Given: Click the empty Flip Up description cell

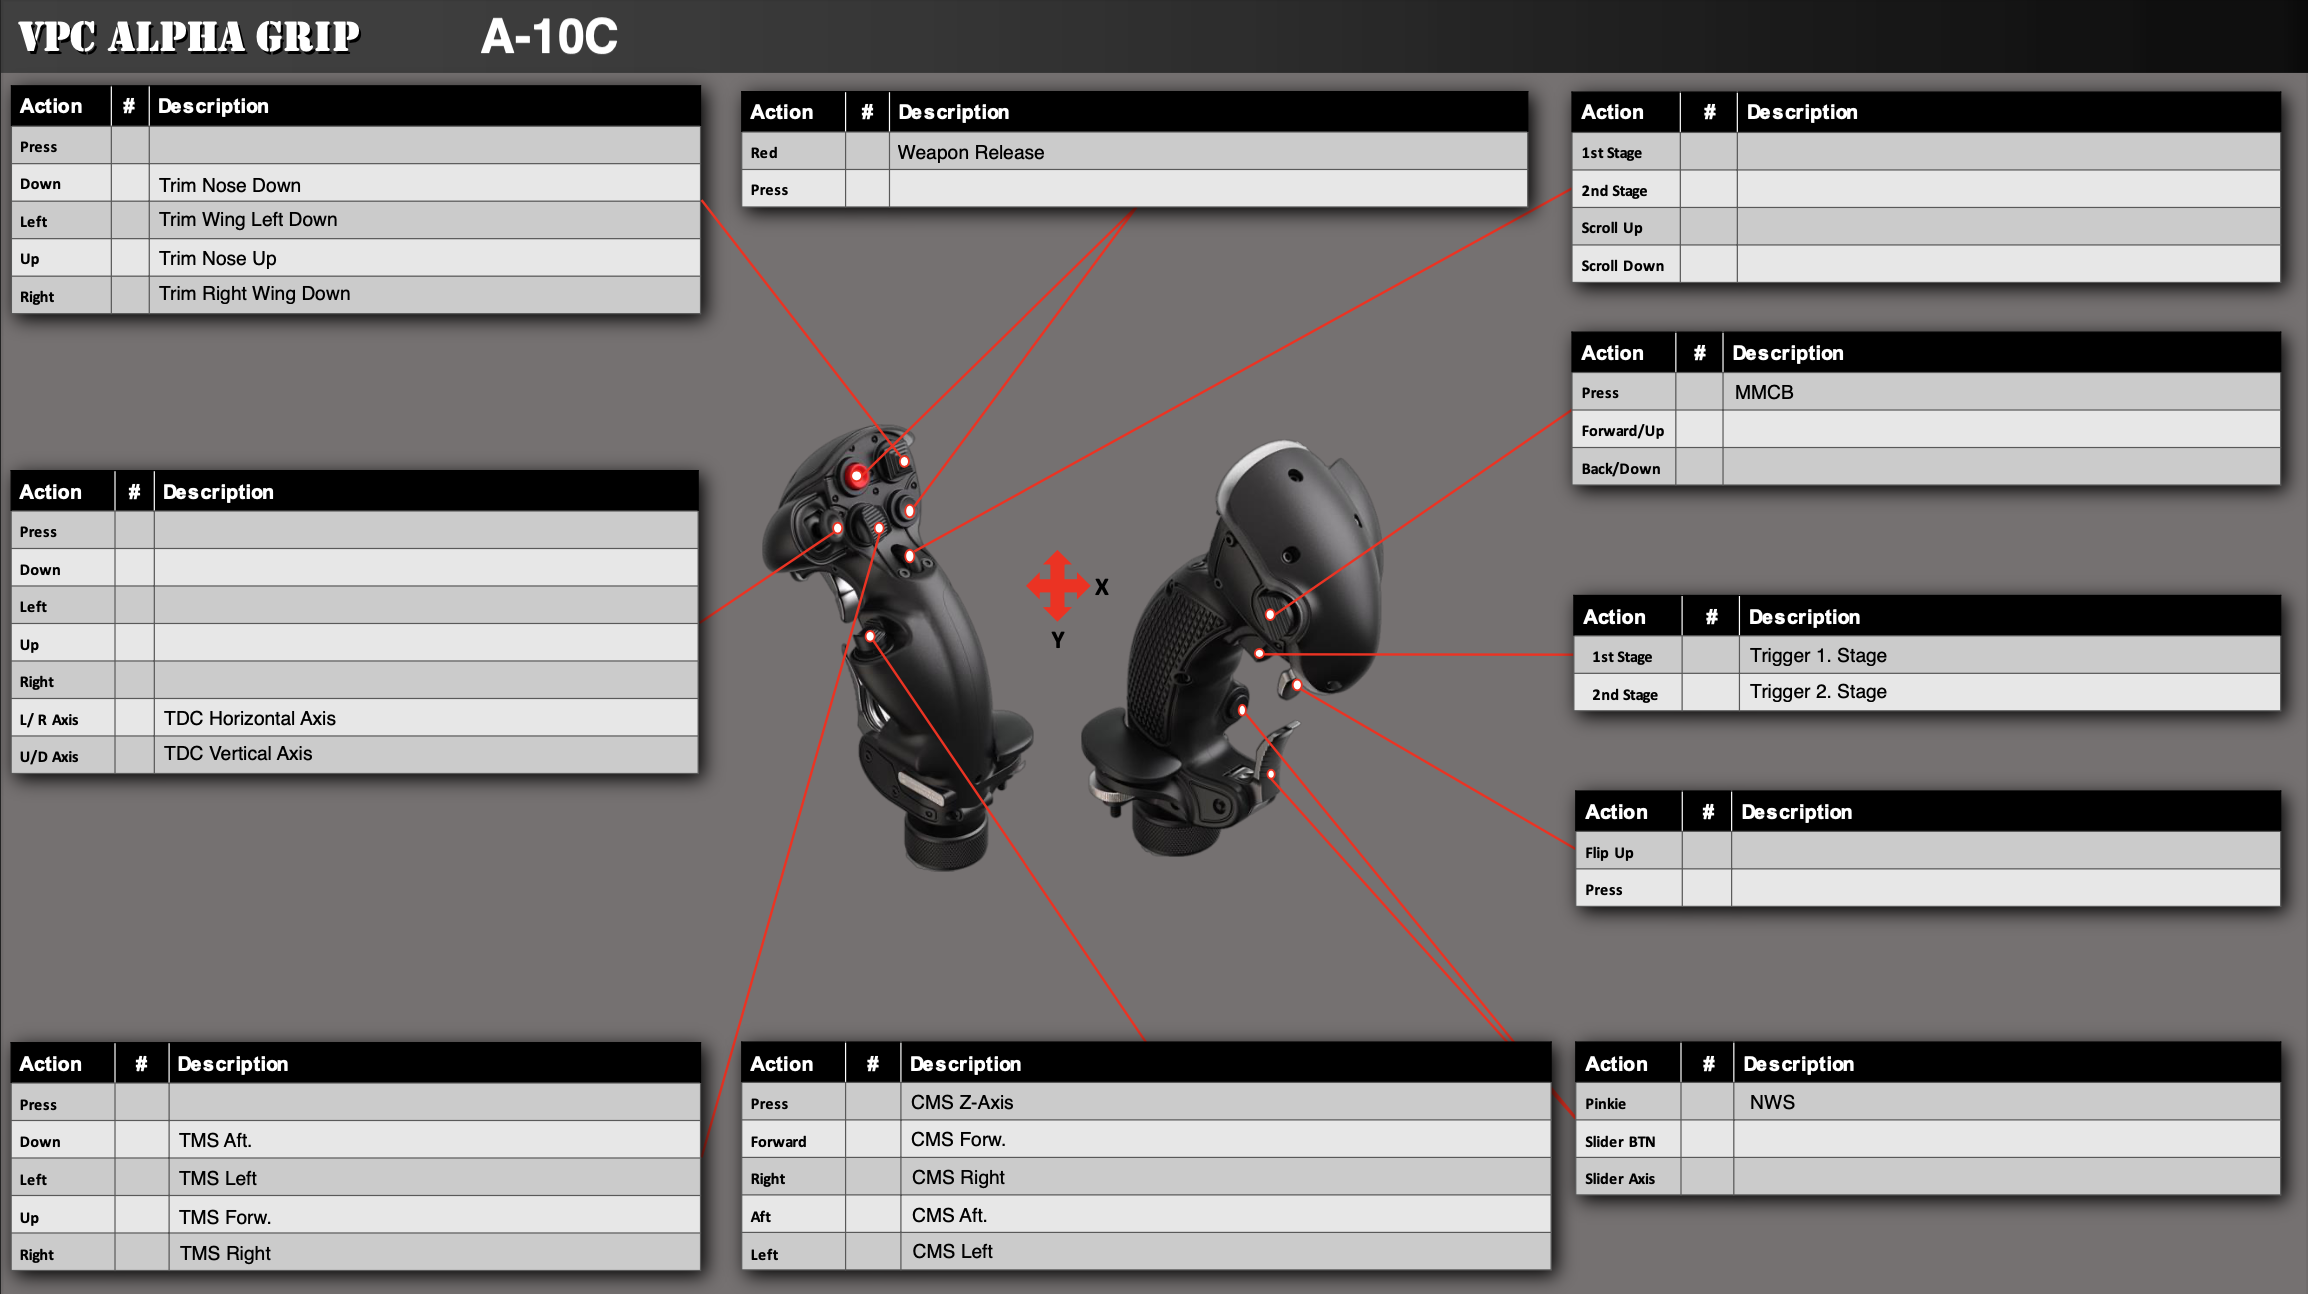Looking at the screenshot, I should point(2005,852).
